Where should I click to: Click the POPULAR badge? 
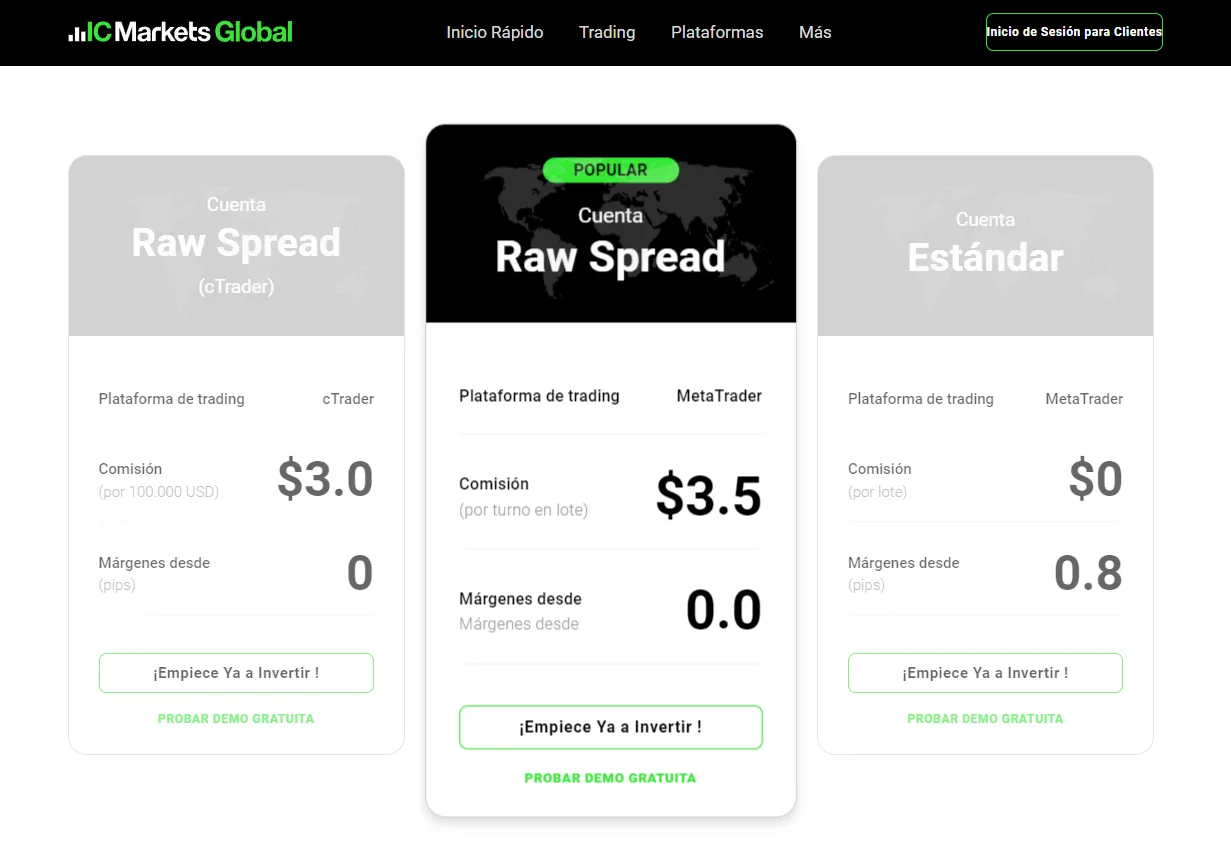[611, 170]
